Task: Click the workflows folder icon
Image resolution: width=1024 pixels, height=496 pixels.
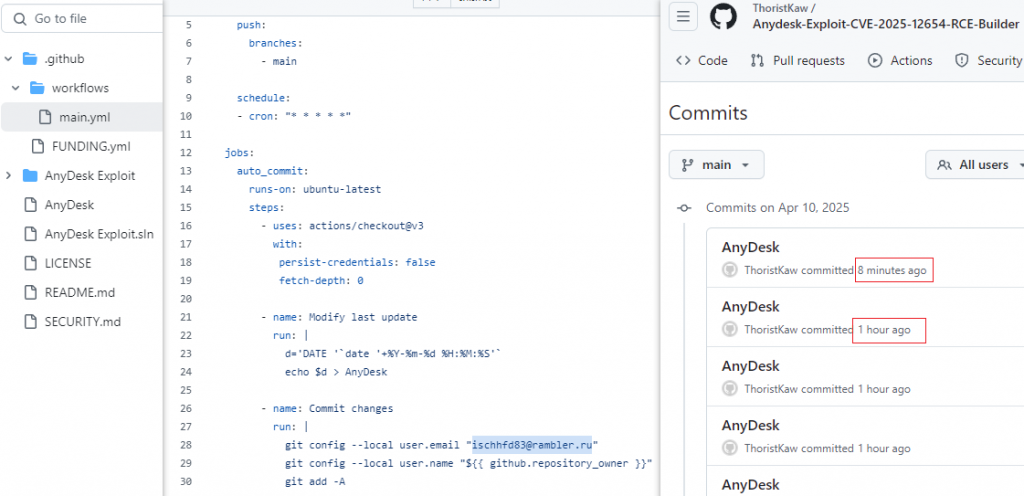Action: [37, 87]
